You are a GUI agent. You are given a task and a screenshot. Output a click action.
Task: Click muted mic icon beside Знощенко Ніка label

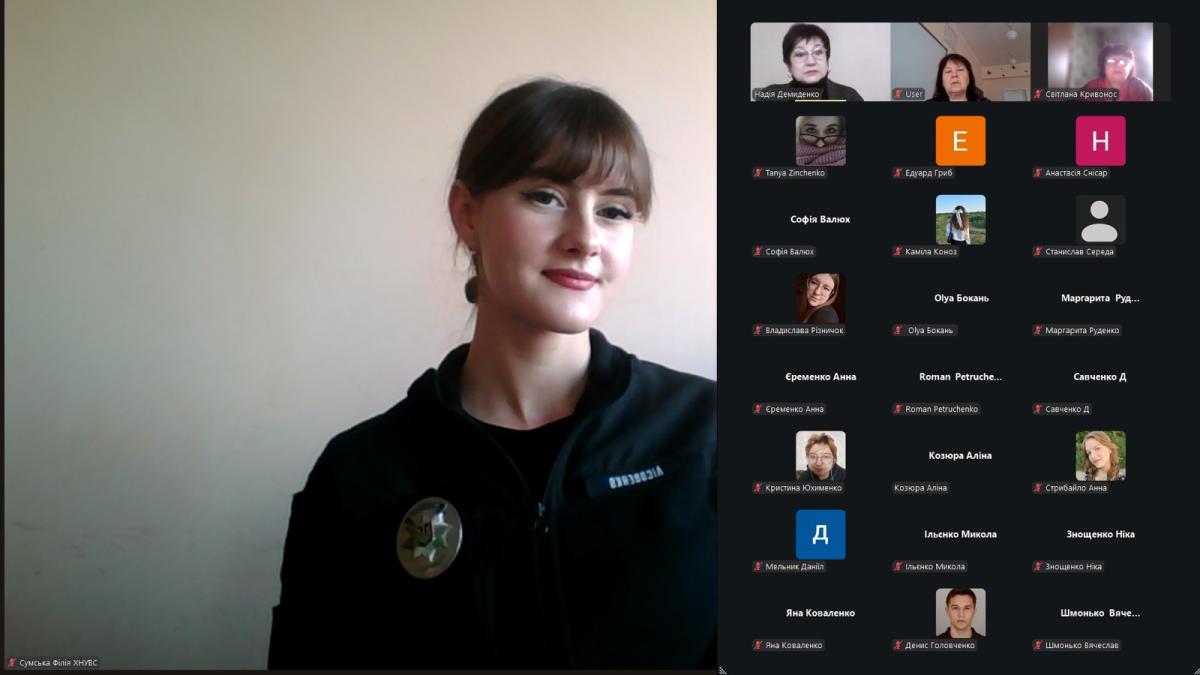click(x=1038, y=566)
